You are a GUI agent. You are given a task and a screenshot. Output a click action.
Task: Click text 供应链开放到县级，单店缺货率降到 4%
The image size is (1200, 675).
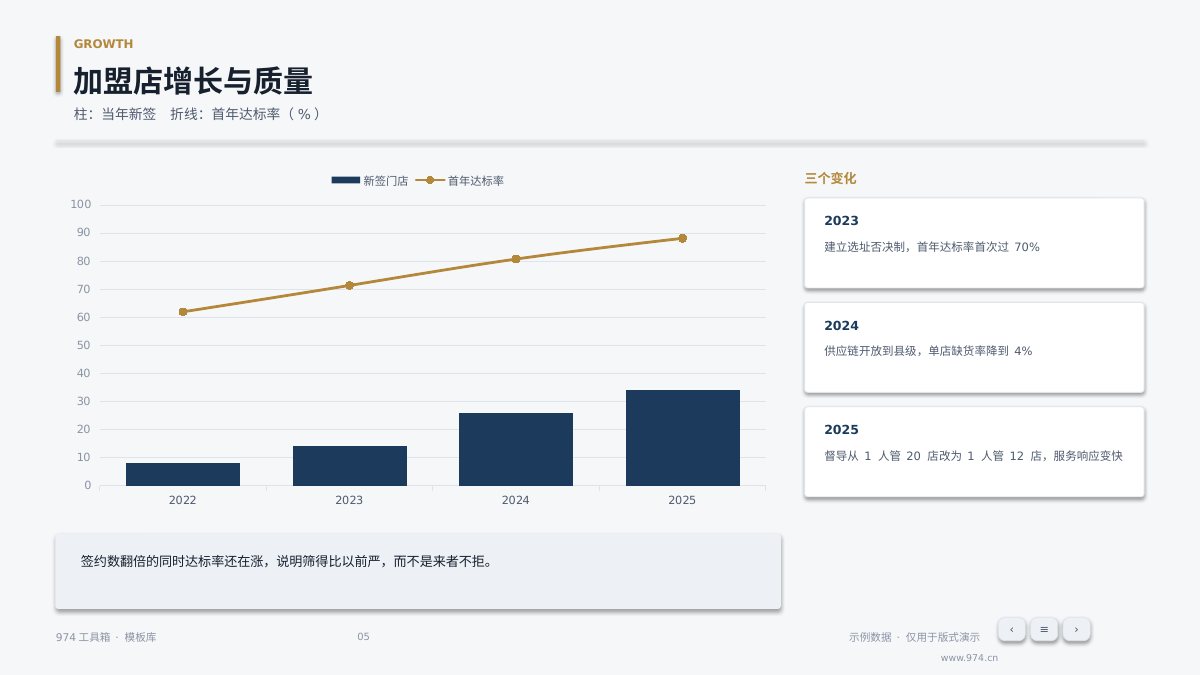click(x=928, y=351)
